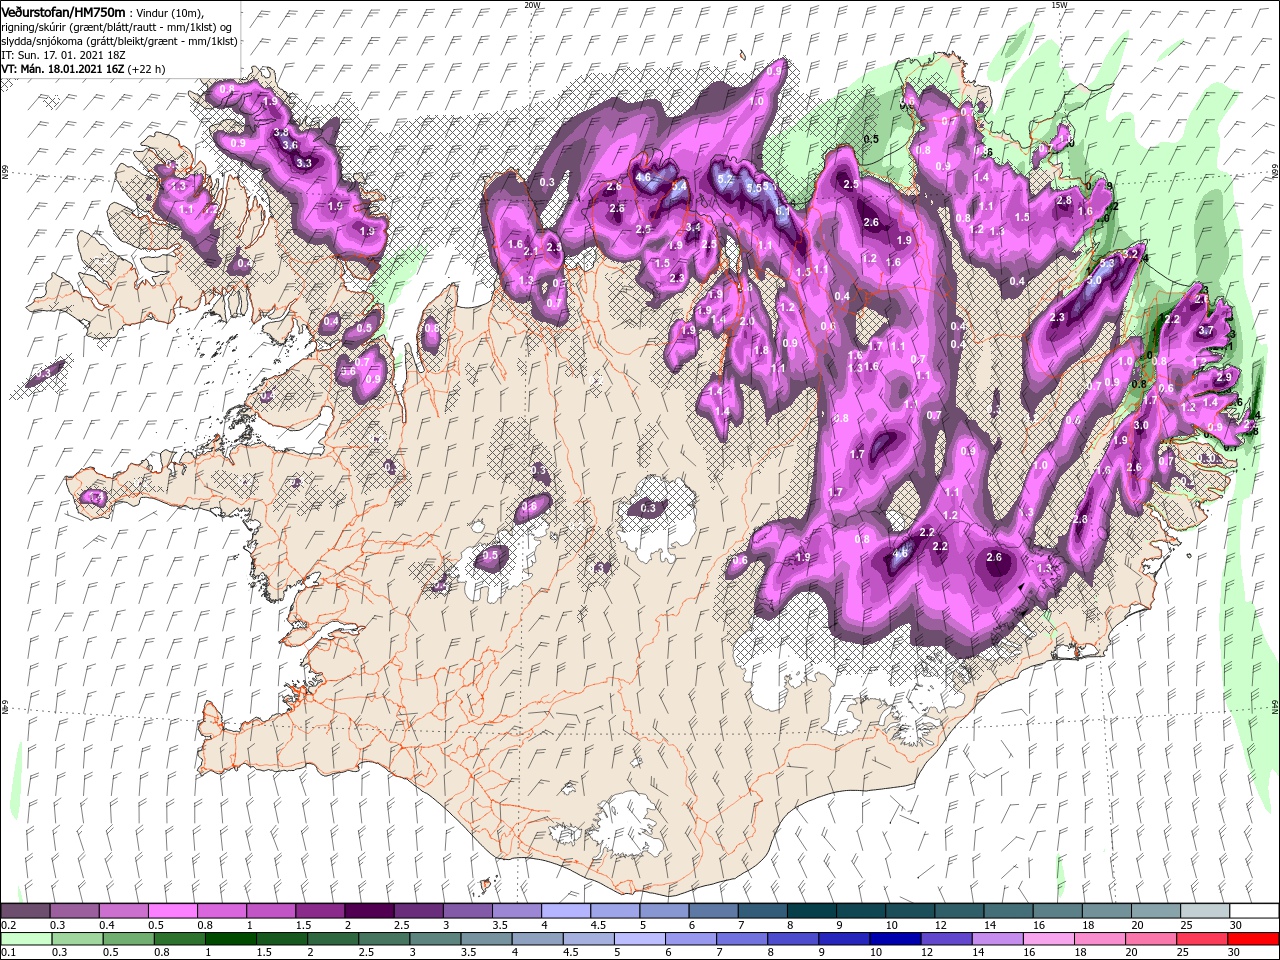Click the 'IT: Sun. 17. 01. 2021 18Z' line
Image resolution: width=1280 pixels, height=960 pixels.
(x=65, y=55)
